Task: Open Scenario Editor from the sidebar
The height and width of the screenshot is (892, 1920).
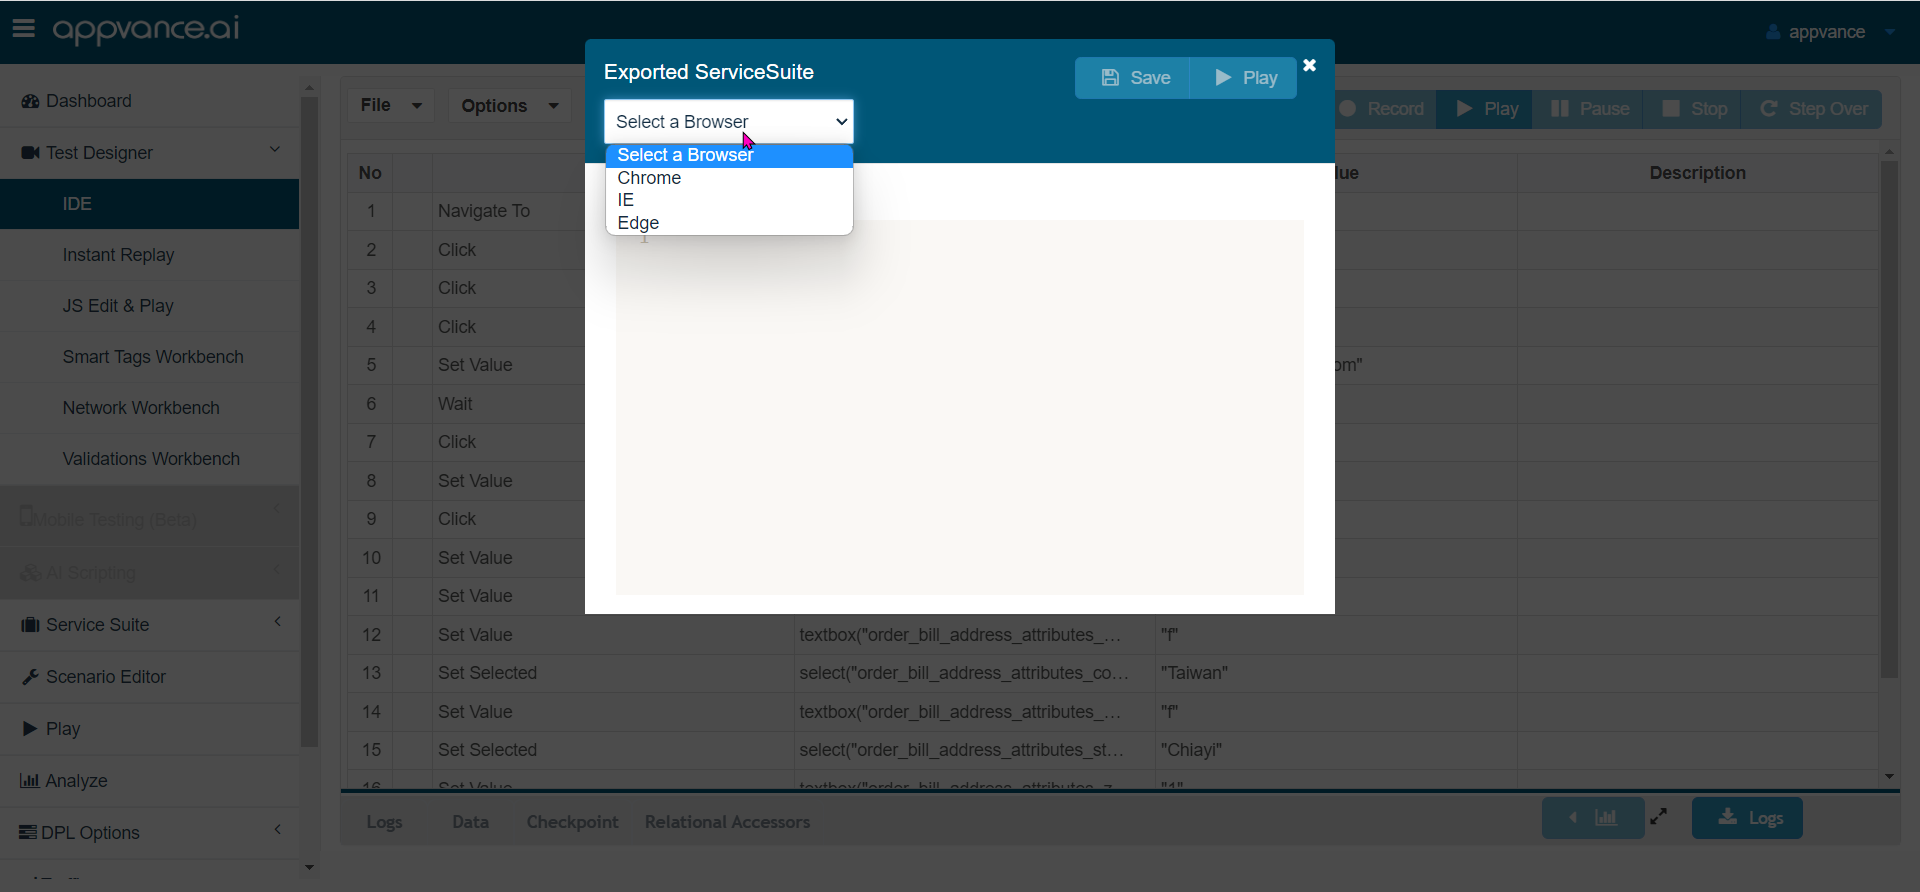Action: (105, 677)
